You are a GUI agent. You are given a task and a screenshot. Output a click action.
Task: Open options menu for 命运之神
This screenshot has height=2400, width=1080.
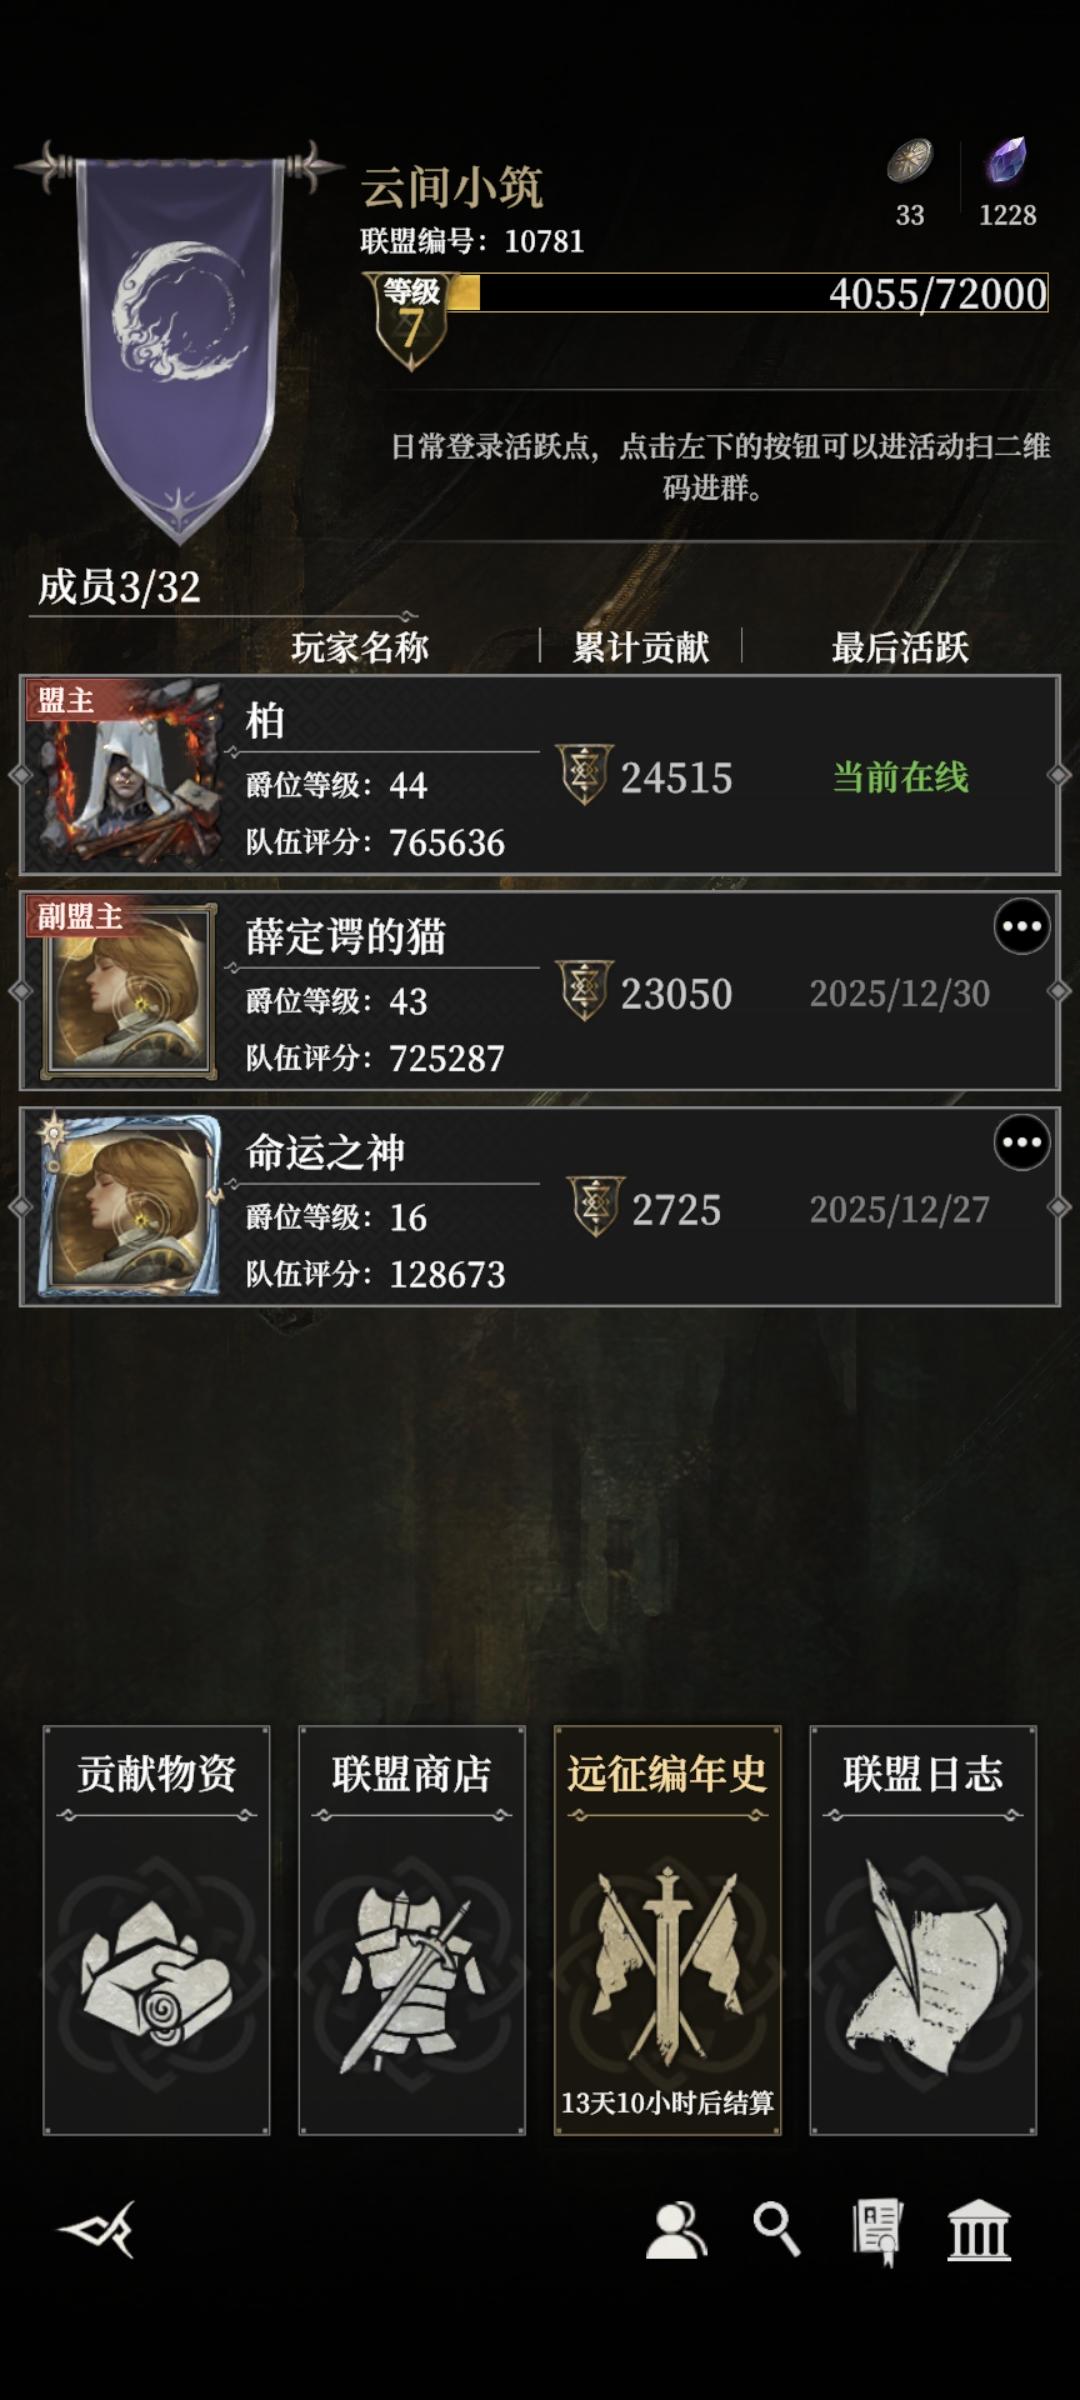(x=1021, y=1142)
